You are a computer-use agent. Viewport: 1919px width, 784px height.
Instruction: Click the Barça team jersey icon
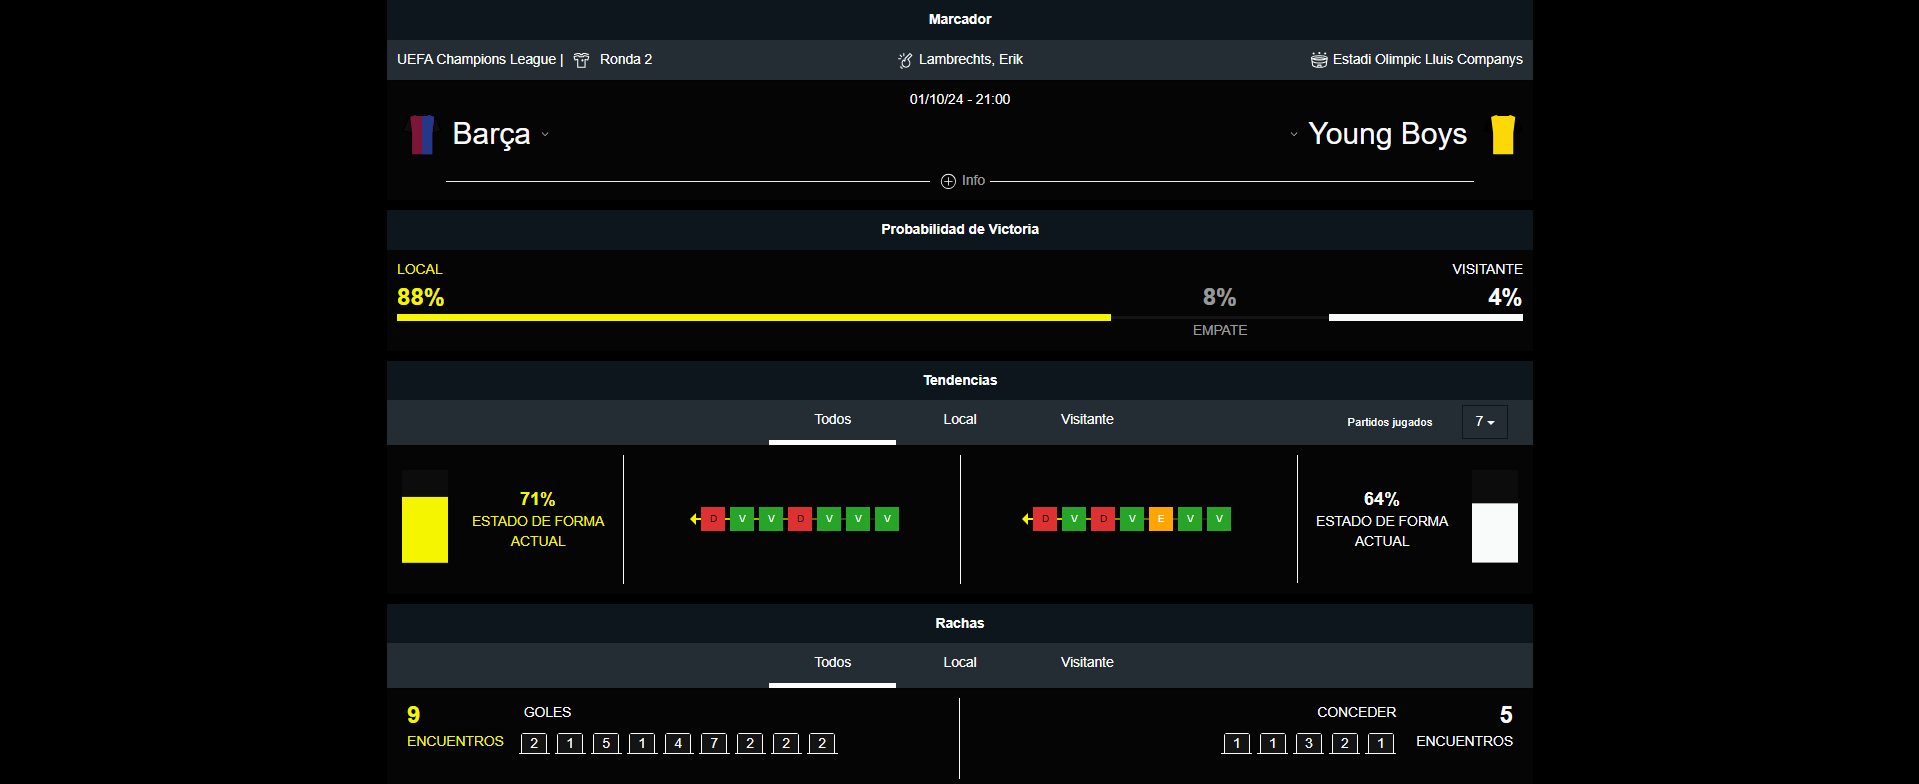coord(423,135)
